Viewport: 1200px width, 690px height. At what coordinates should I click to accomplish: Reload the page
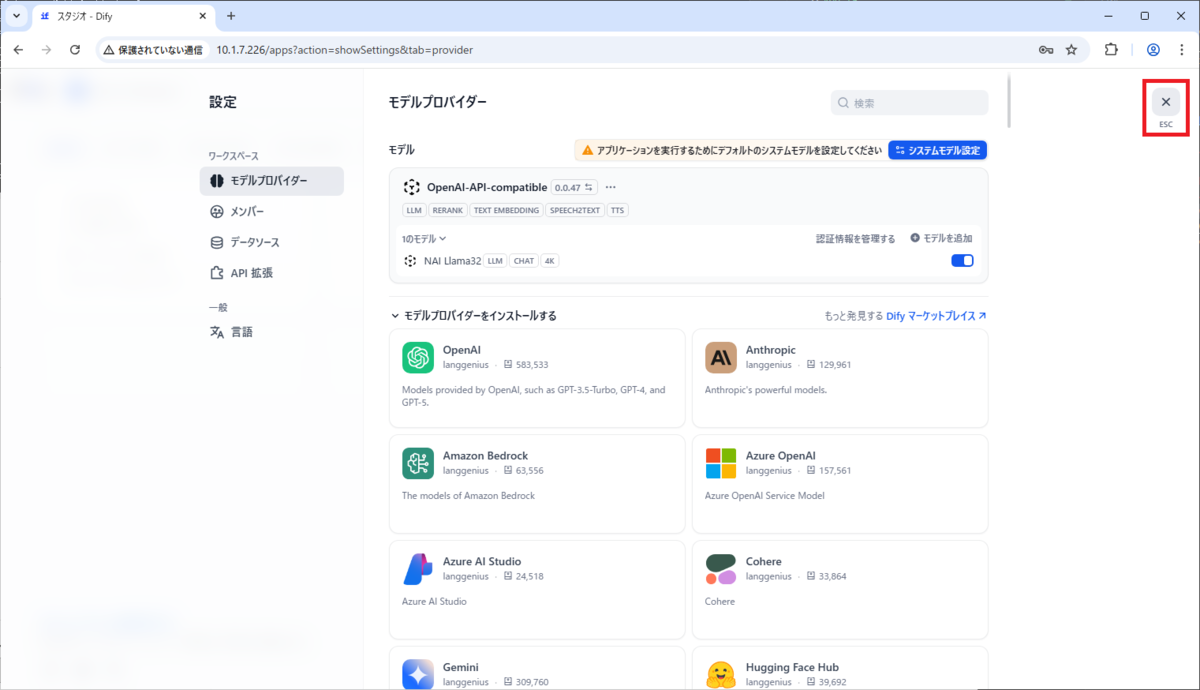74,49
